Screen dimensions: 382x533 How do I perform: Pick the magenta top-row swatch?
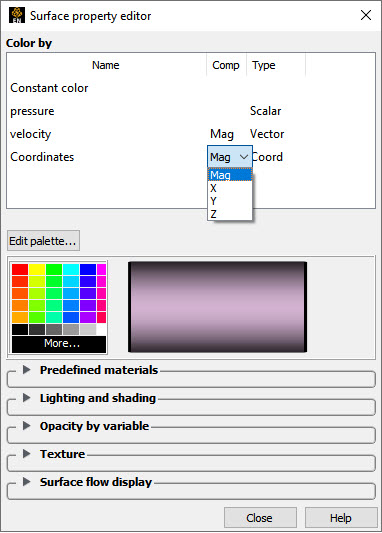tap(102, 269)
